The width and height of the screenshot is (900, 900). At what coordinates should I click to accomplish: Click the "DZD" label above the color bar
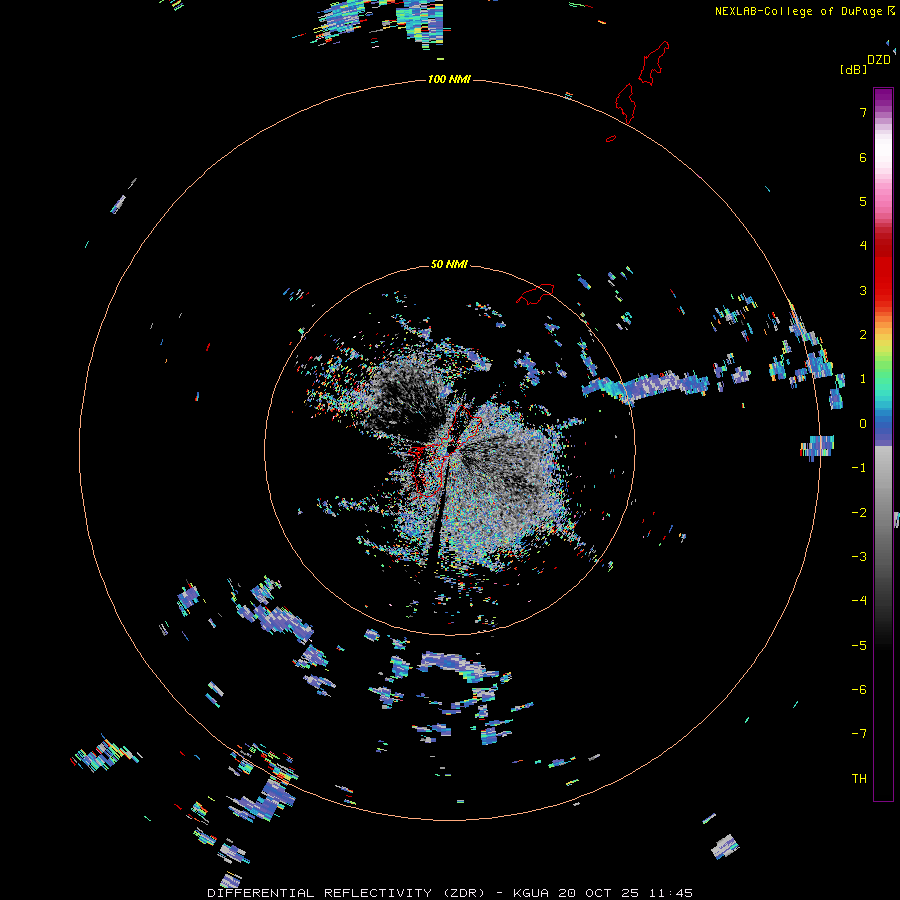click(879, 60)
